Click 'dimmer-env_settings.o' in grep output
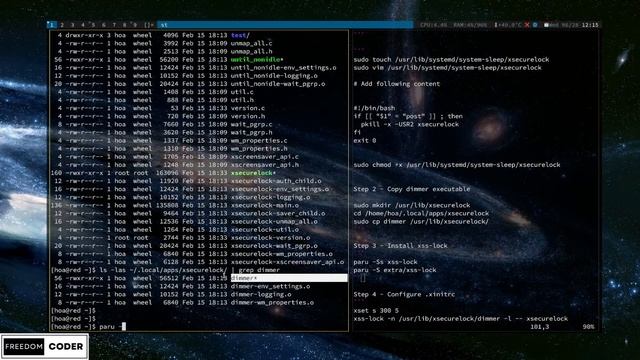This screenshot has height=360, width=640. [x=270, y=287]
